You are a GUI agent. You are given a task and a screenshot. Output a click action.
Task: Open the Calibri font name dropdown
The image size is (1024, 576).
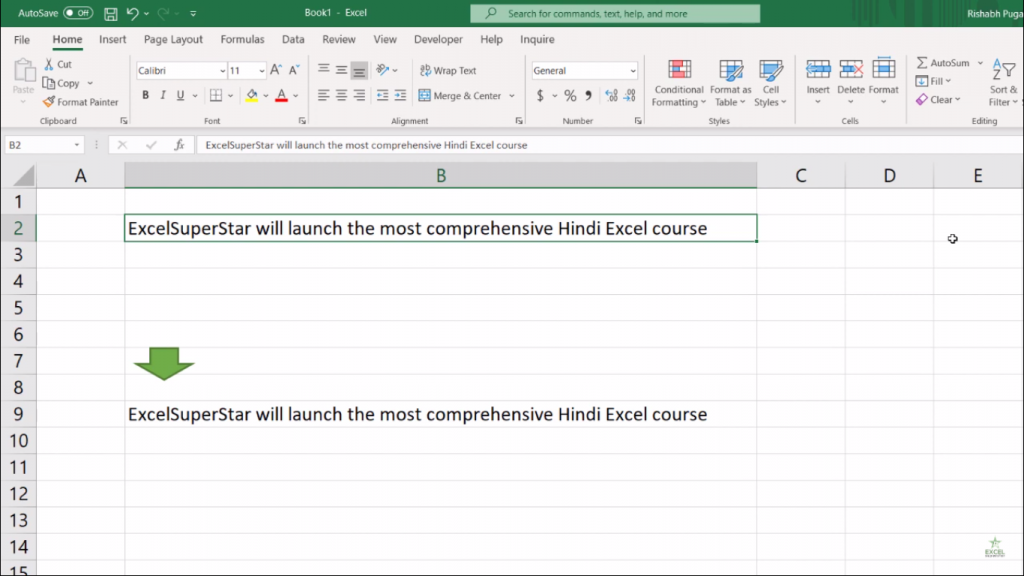pyautogui.click(x=222, y=71)
